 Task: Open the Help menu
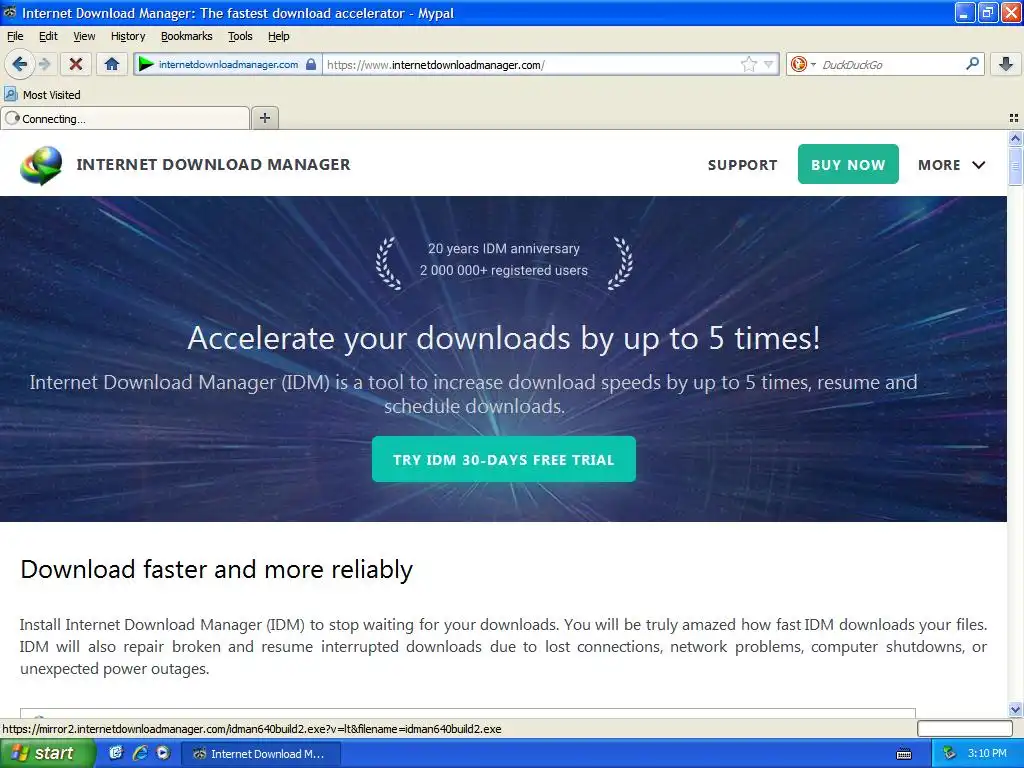click(x=279, y=36)
